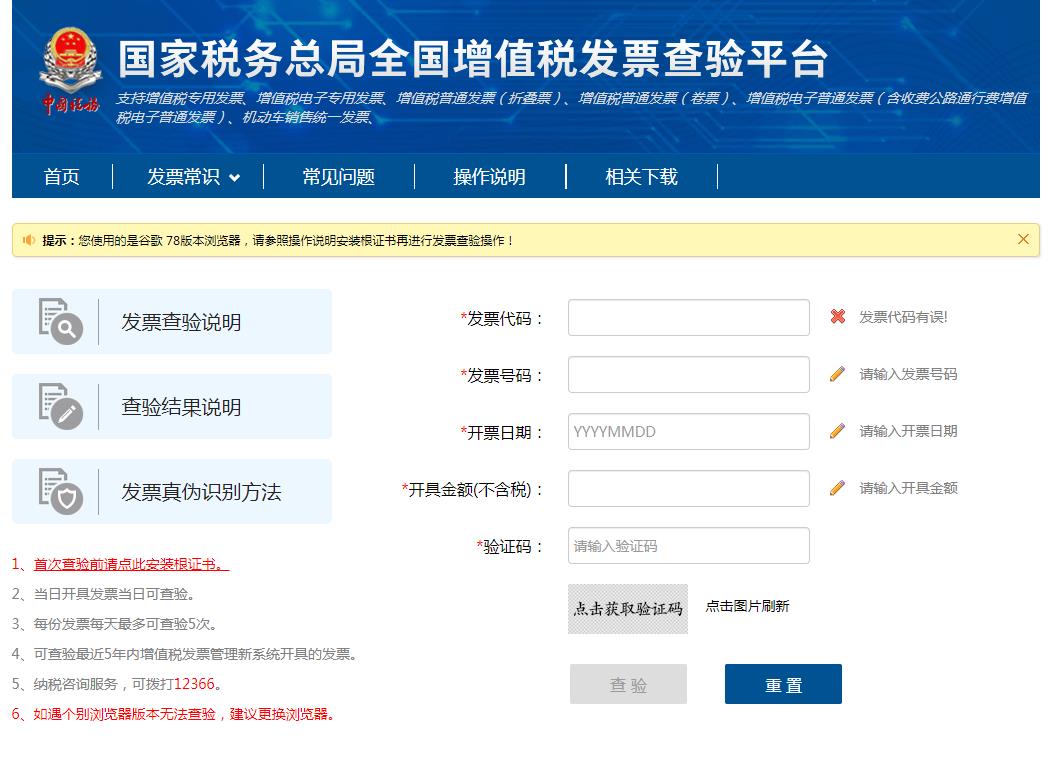
Task: Open the 常见问题 navigation item
Action: pos(338,177)
